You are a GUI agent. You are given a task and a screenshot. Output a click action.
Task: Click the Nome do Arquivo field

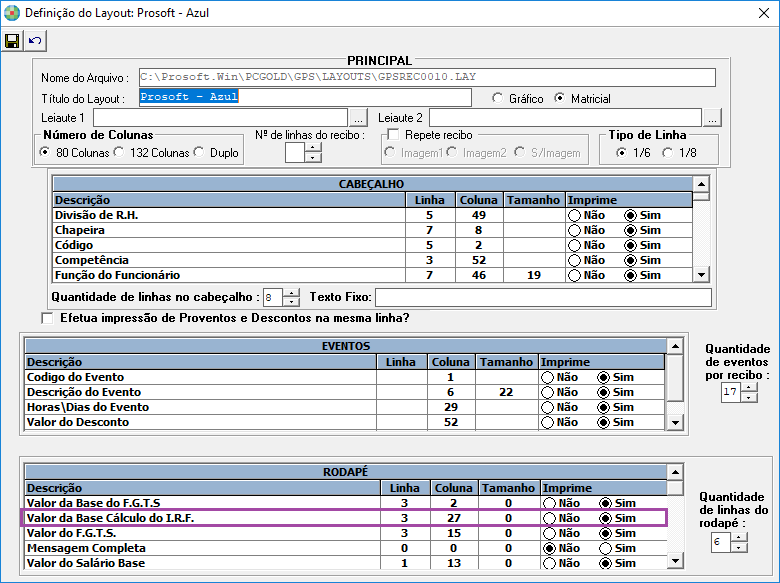click(x=427, y=77)
